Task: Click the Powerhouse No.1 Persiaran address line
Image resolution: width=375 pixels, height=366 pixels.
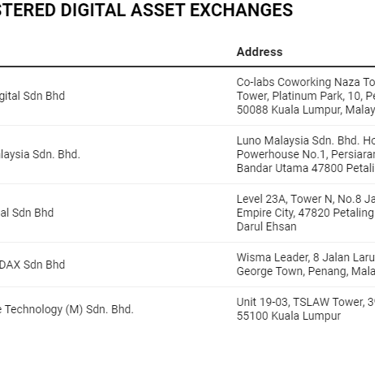Action: 306,154
